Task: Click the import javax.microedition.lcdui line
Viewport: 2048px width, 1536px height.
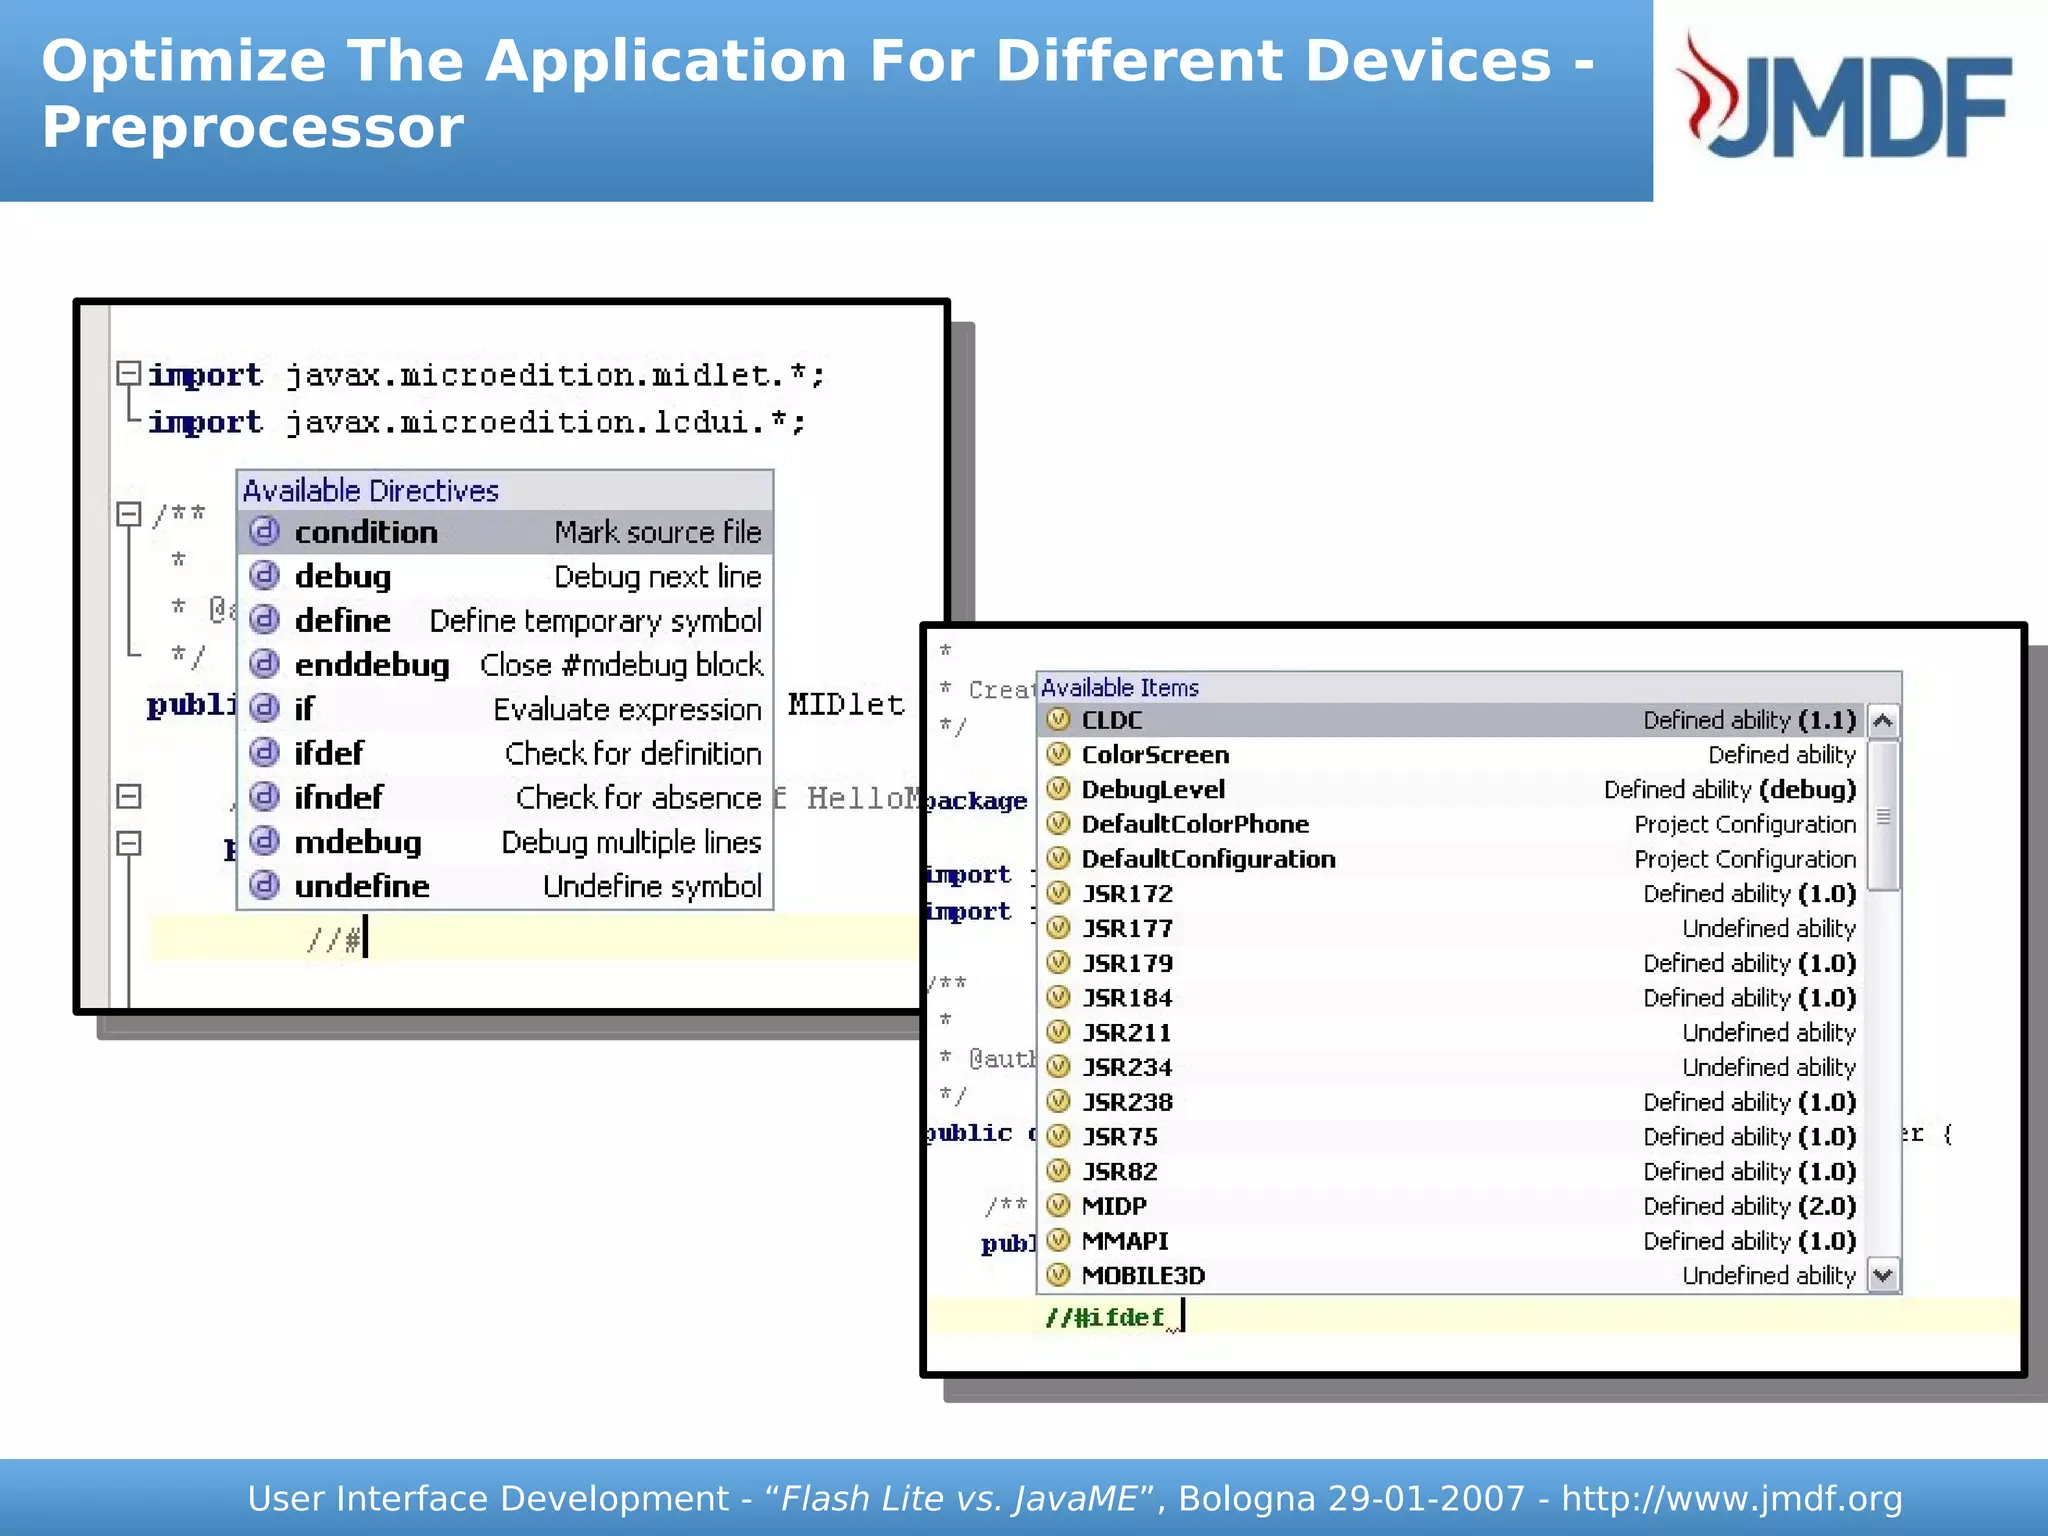Action: [477, 422]
